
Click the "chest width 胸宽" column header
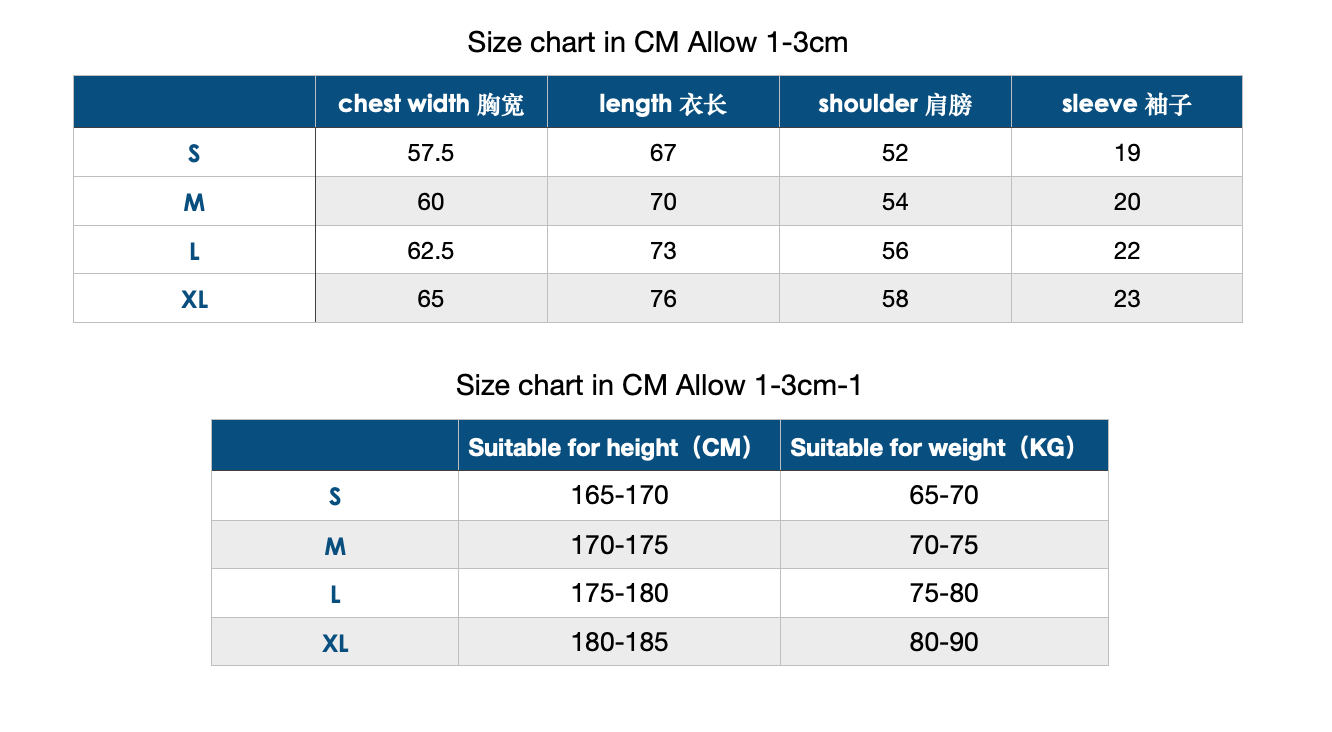click(431, 104)
